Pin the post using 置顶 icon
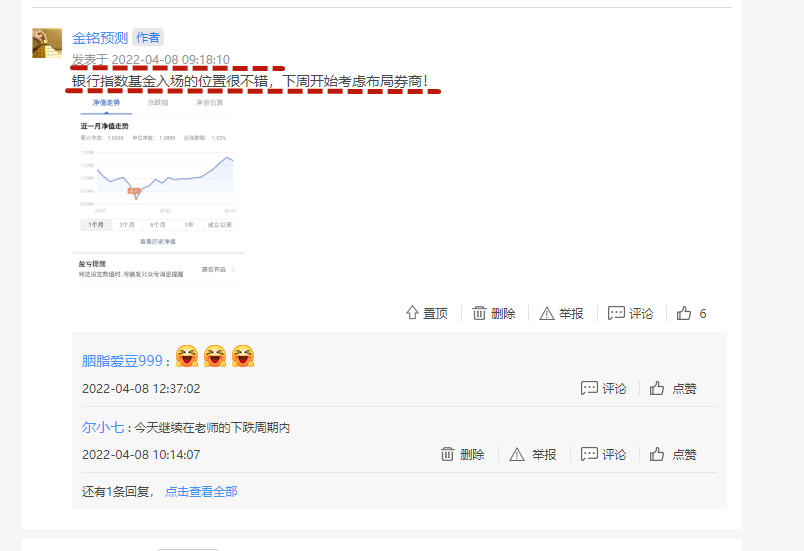Viewport: 804px width, 551px height. click(x=427, y=313)
